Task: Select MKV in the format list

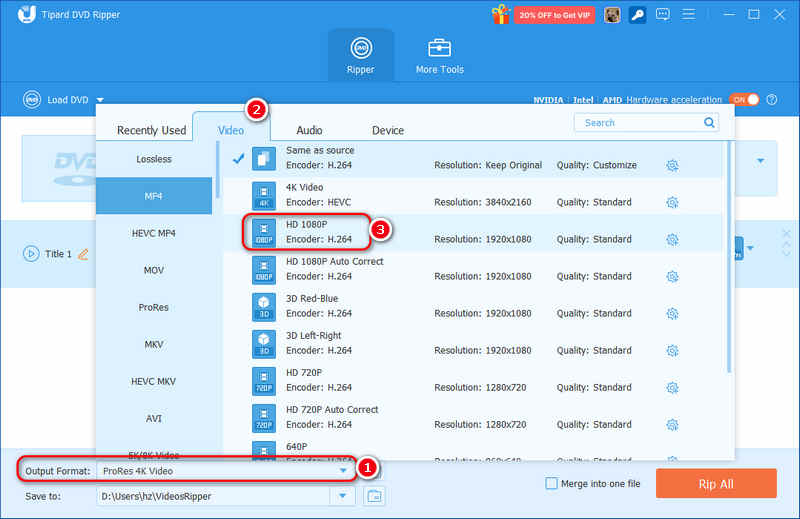Action: (x=154, y=344)
